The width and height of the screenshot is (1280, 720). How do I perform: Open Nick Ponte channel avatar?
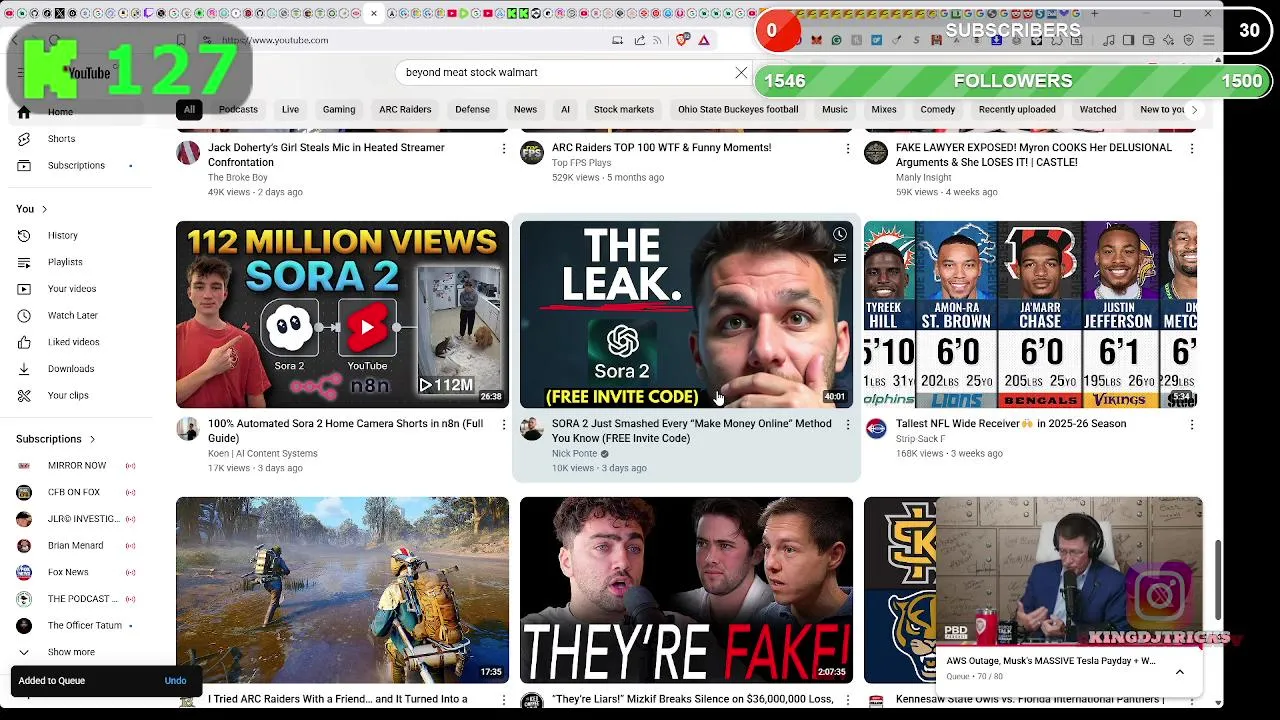[x=532, y=429]
